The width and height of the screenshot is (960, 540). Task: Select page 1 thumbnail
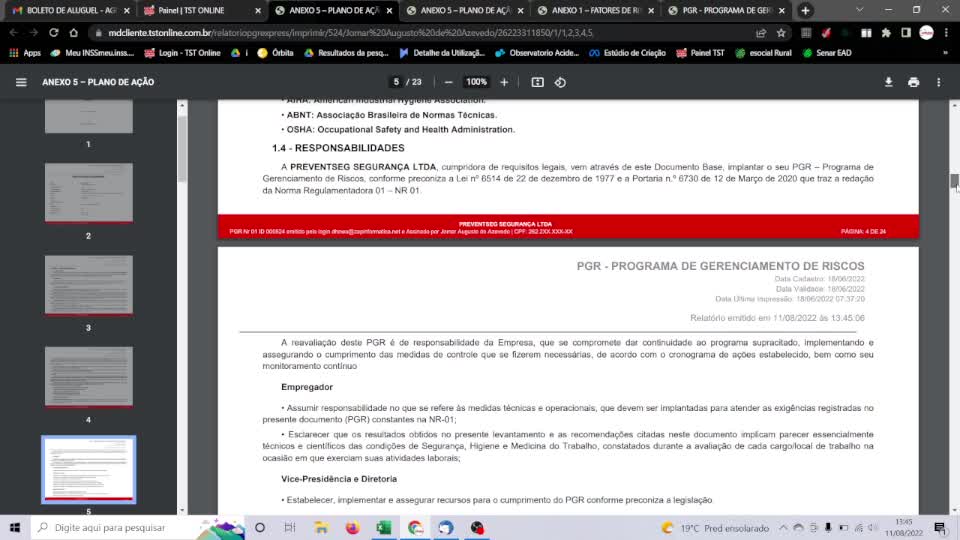tap(88, 117)
